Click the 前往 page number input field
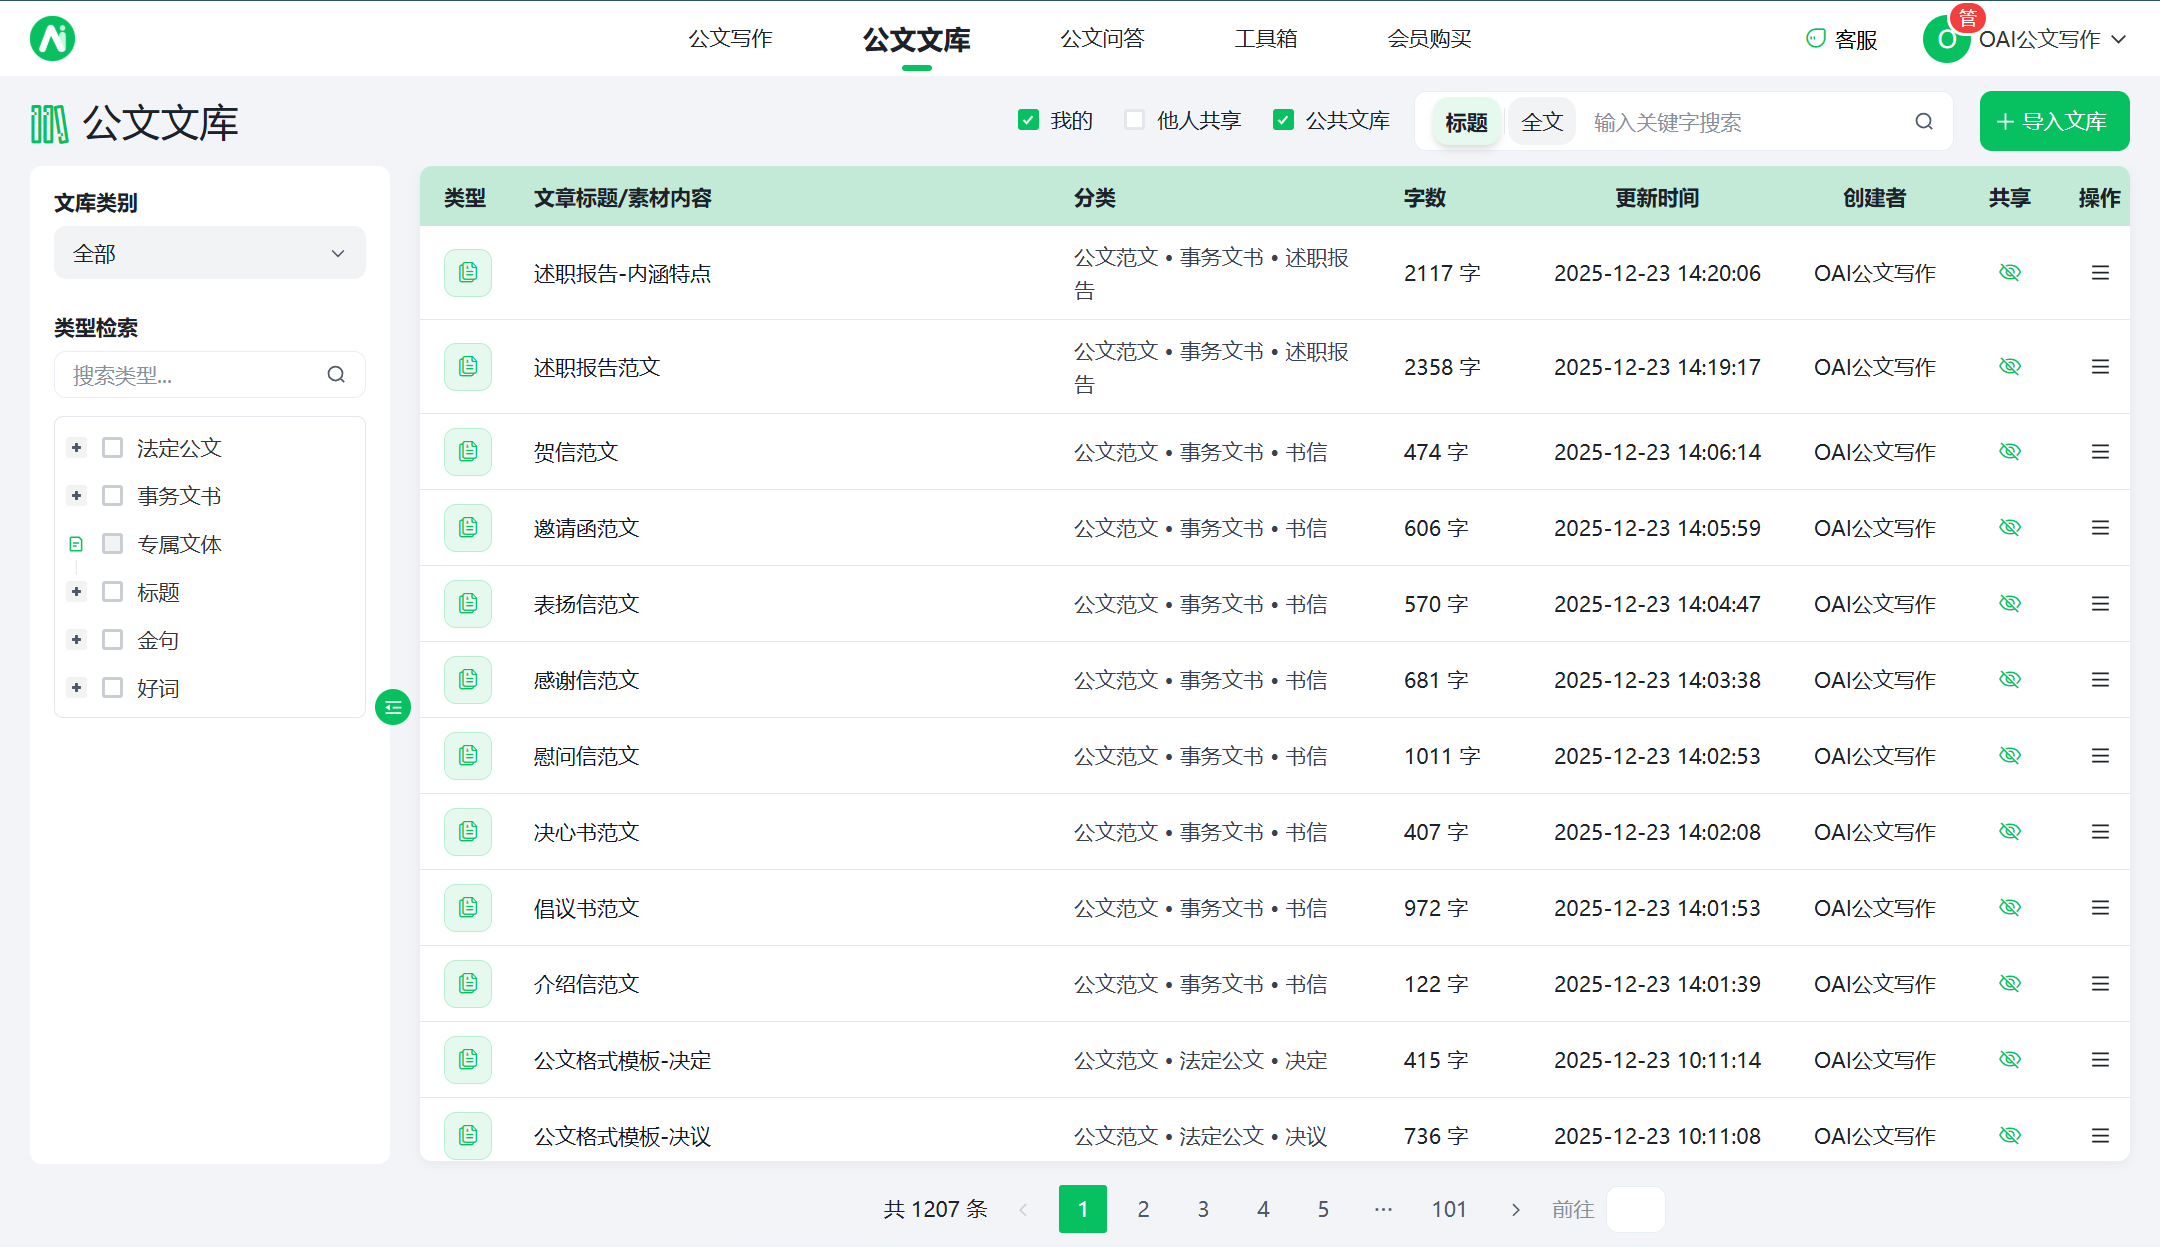 click(x=1635, y=1208)
